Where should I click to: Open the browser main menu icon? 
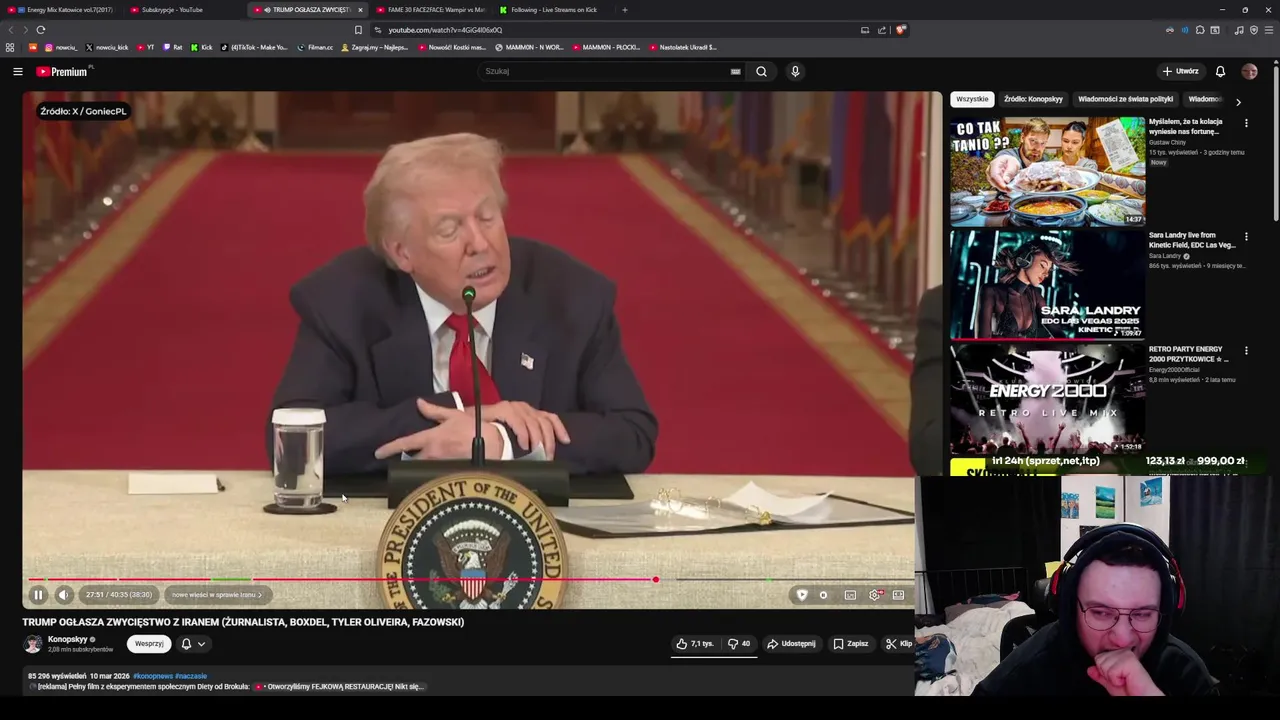(x=1268, y=30)
